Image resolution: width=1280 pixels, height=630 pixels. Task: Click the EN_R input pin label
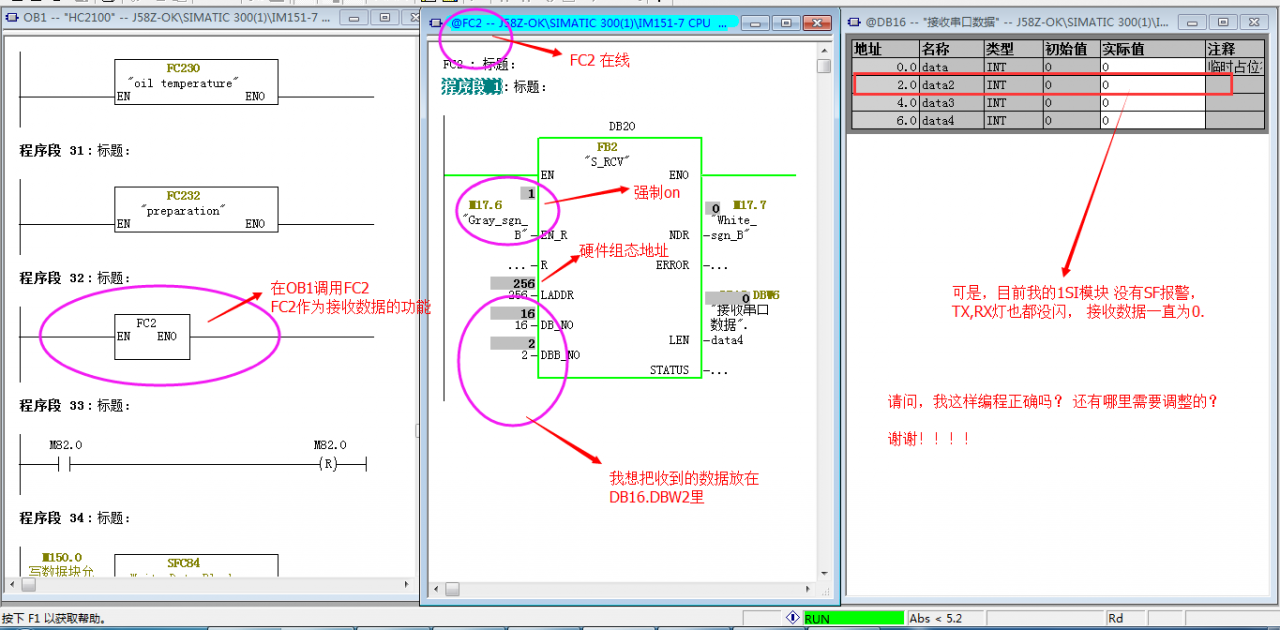(555, 235)
